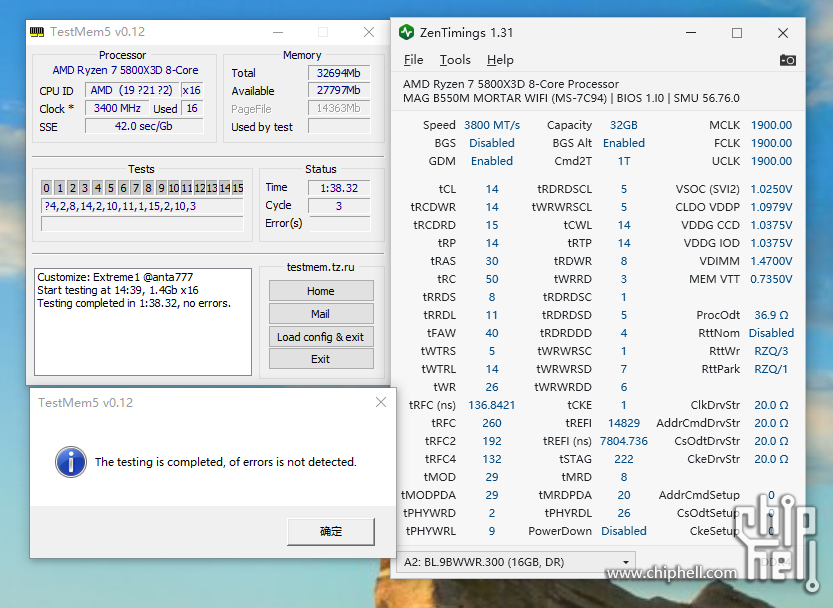
Task: Click the CLDO VDDP value 1.0979V
Action: tap(771, 207)
